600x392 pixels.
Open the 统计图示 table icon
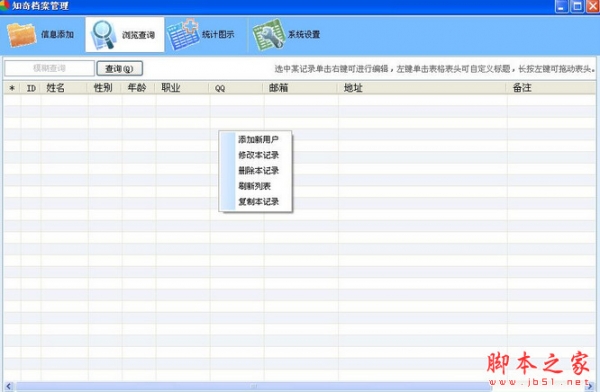coord(183,34)
